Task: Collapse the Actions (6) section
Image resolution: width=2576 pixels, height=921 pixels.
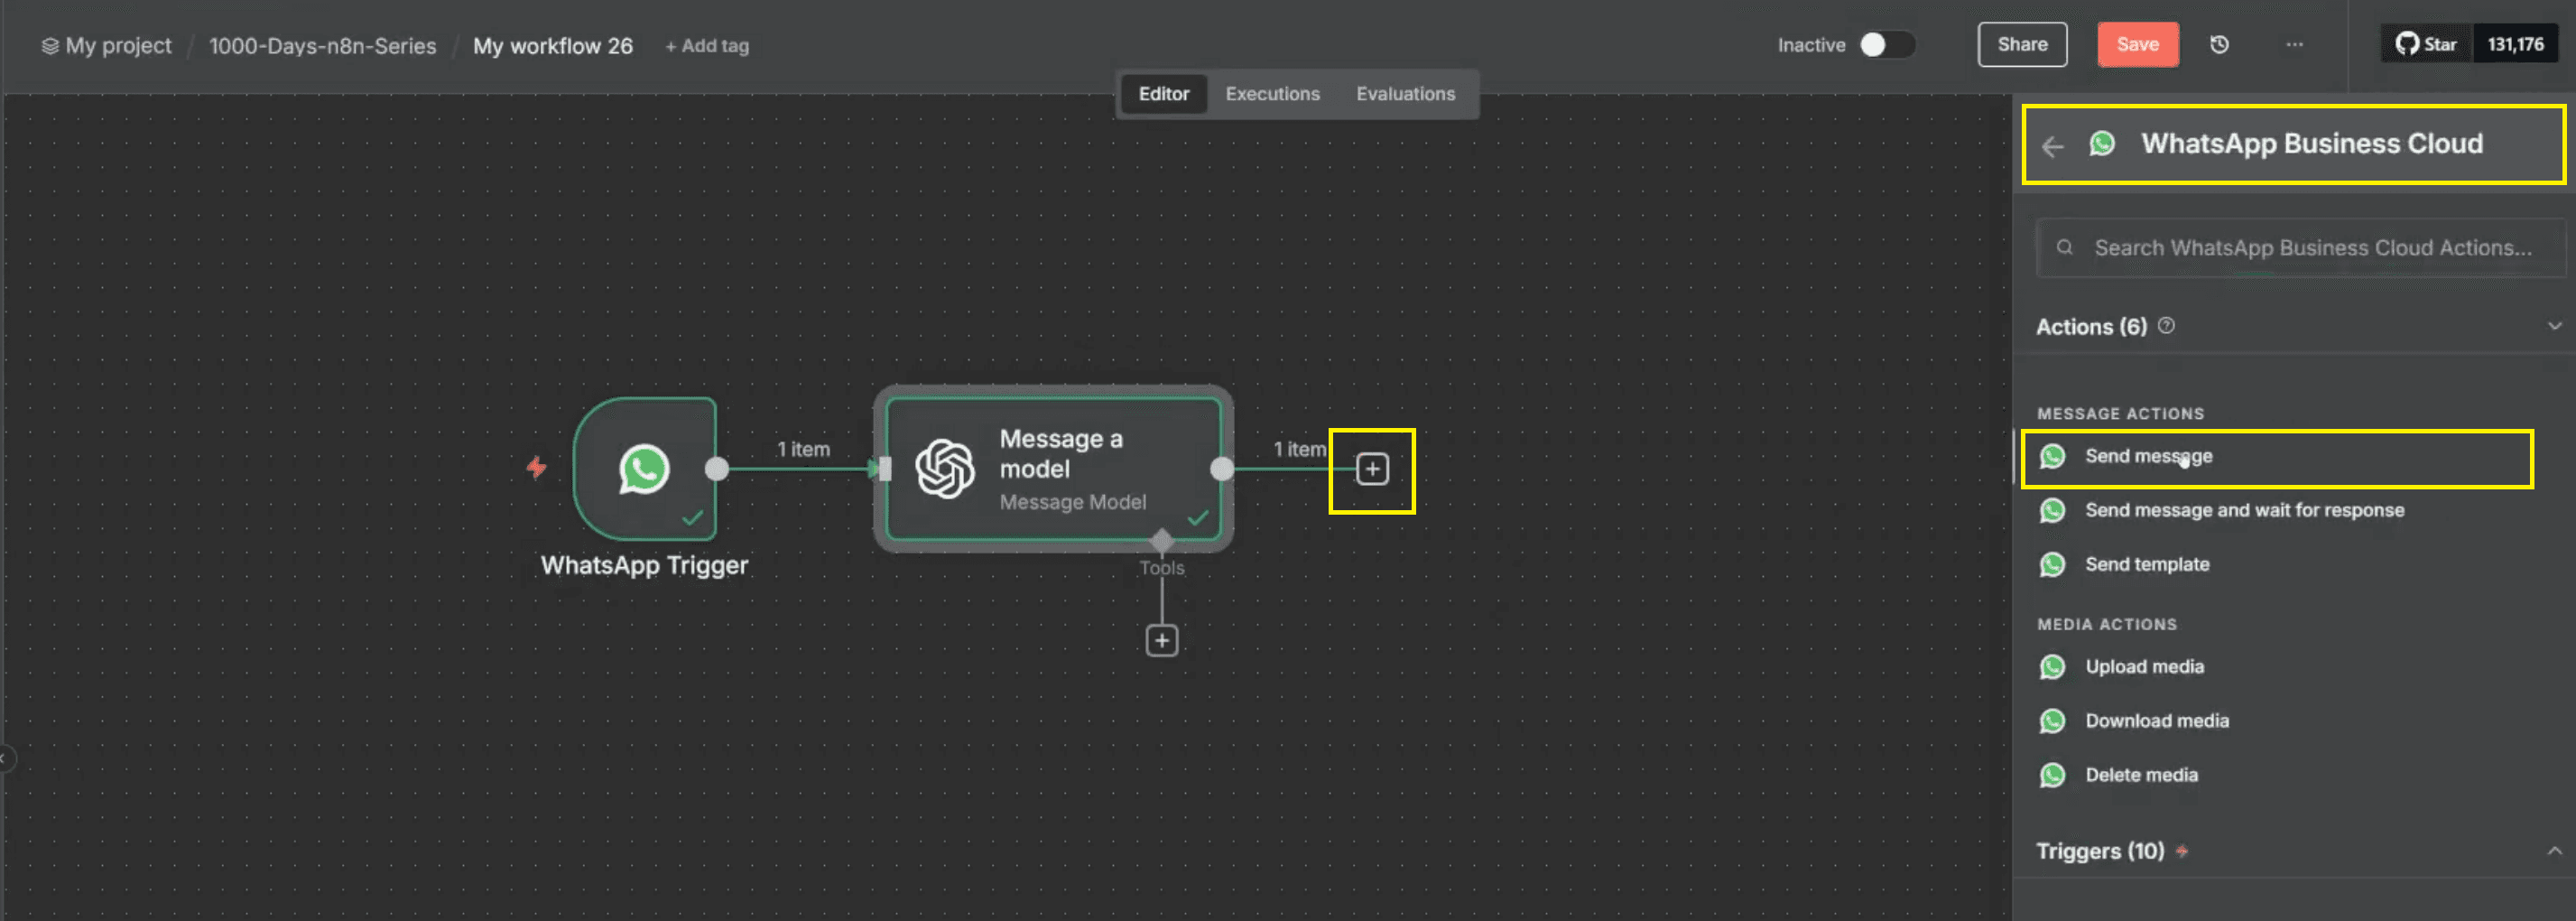Action: [x=2555, y=325]
